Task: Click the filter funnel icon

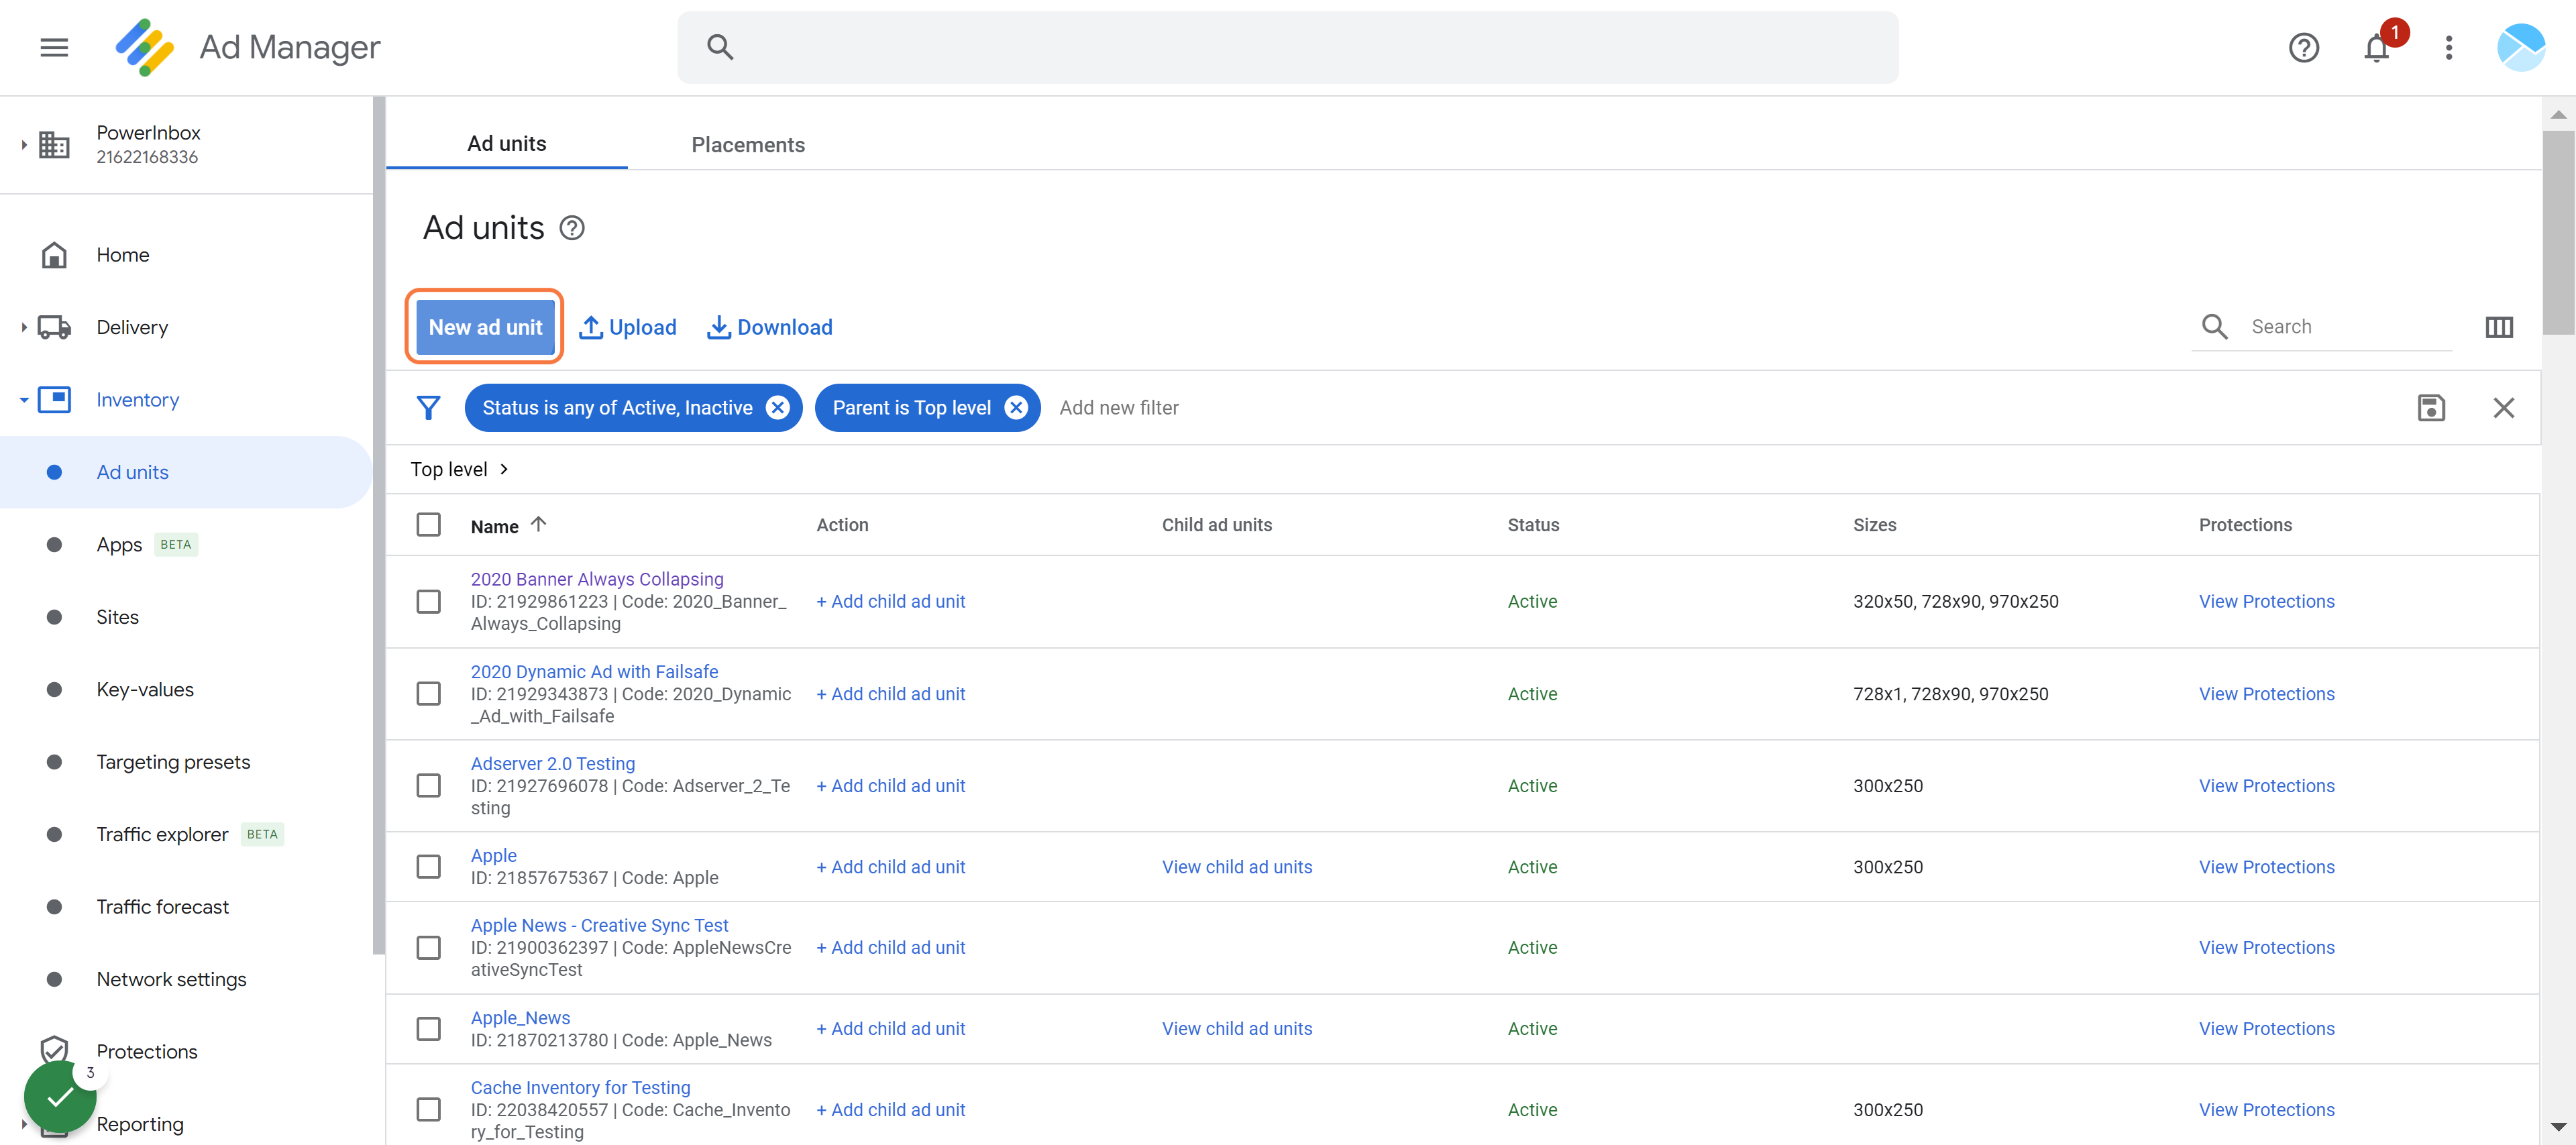Action: click(428, 408)
